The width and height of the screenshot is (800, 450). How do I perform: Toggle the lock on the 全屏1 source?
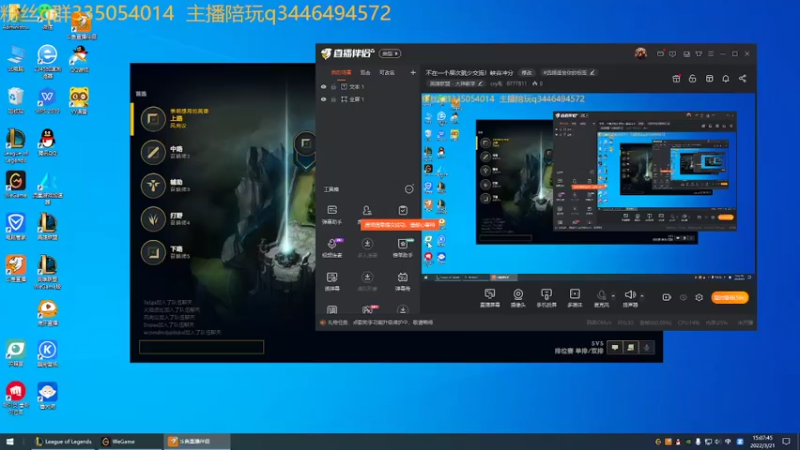(x=333, y=99)
